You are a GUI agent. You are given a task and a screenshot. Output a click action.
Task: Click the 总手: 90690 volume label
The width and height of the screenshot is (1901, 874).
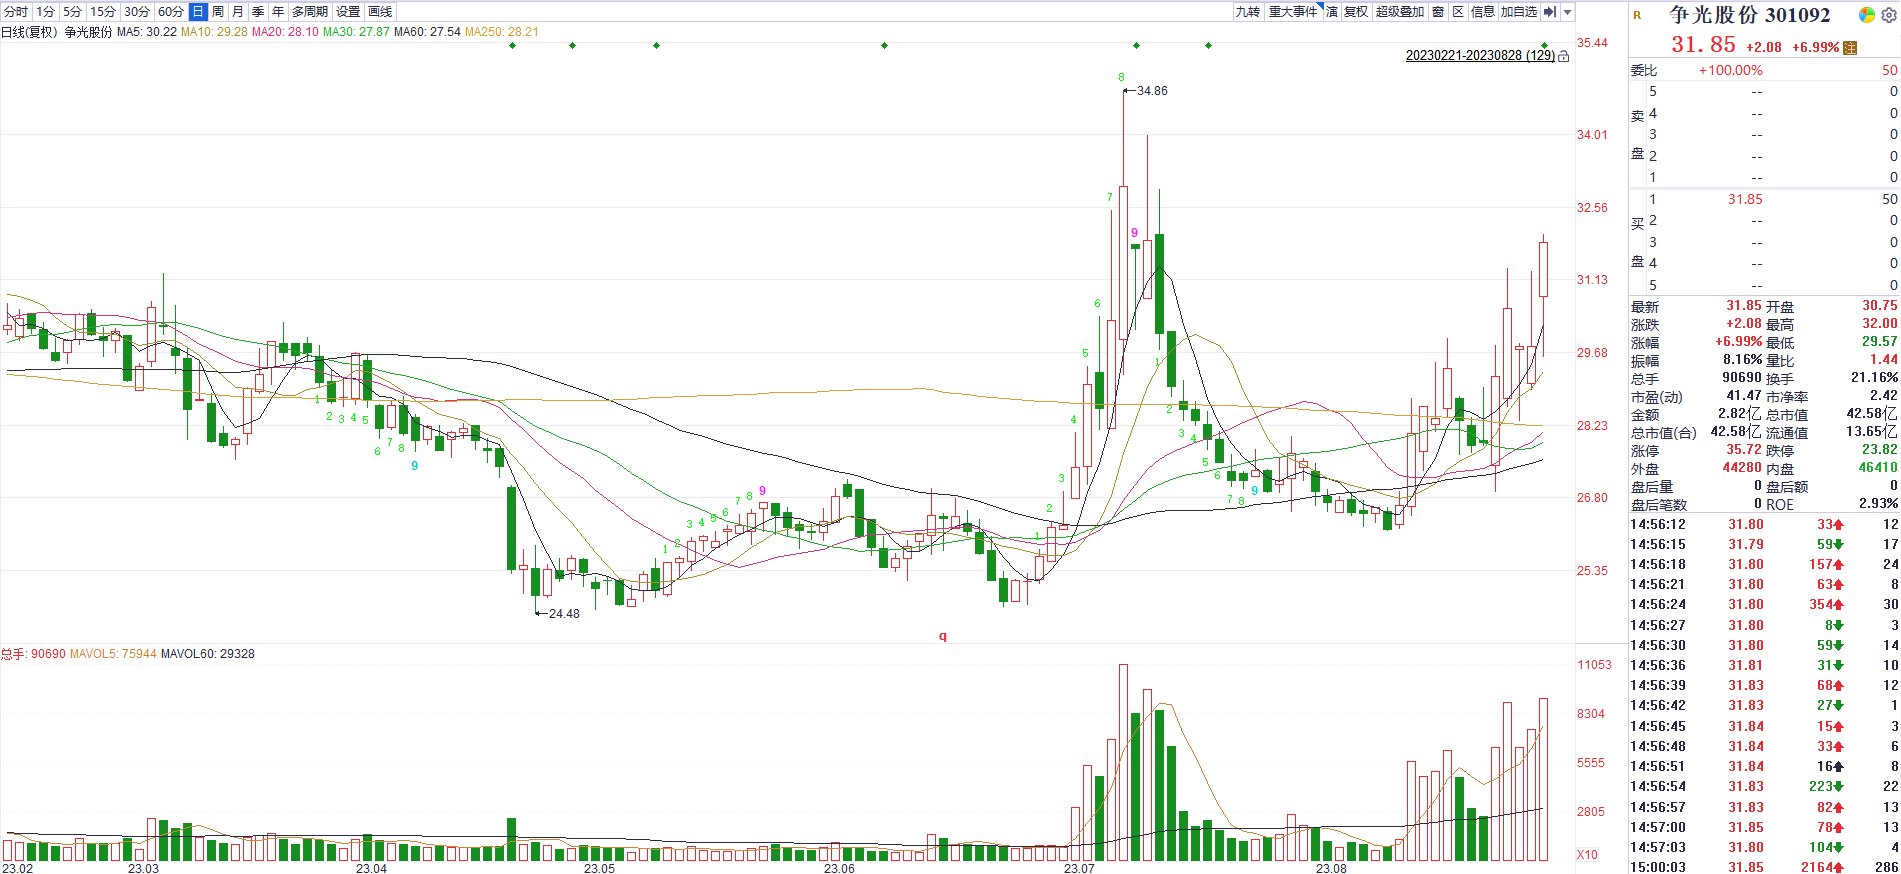[x=33, y=654]
